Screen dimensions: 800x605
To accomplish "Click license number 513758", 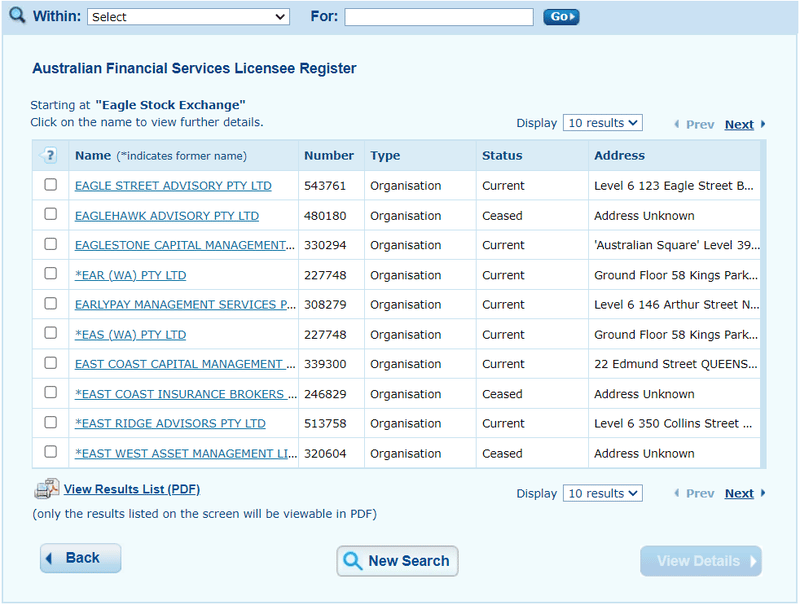I will click(325, 423).
